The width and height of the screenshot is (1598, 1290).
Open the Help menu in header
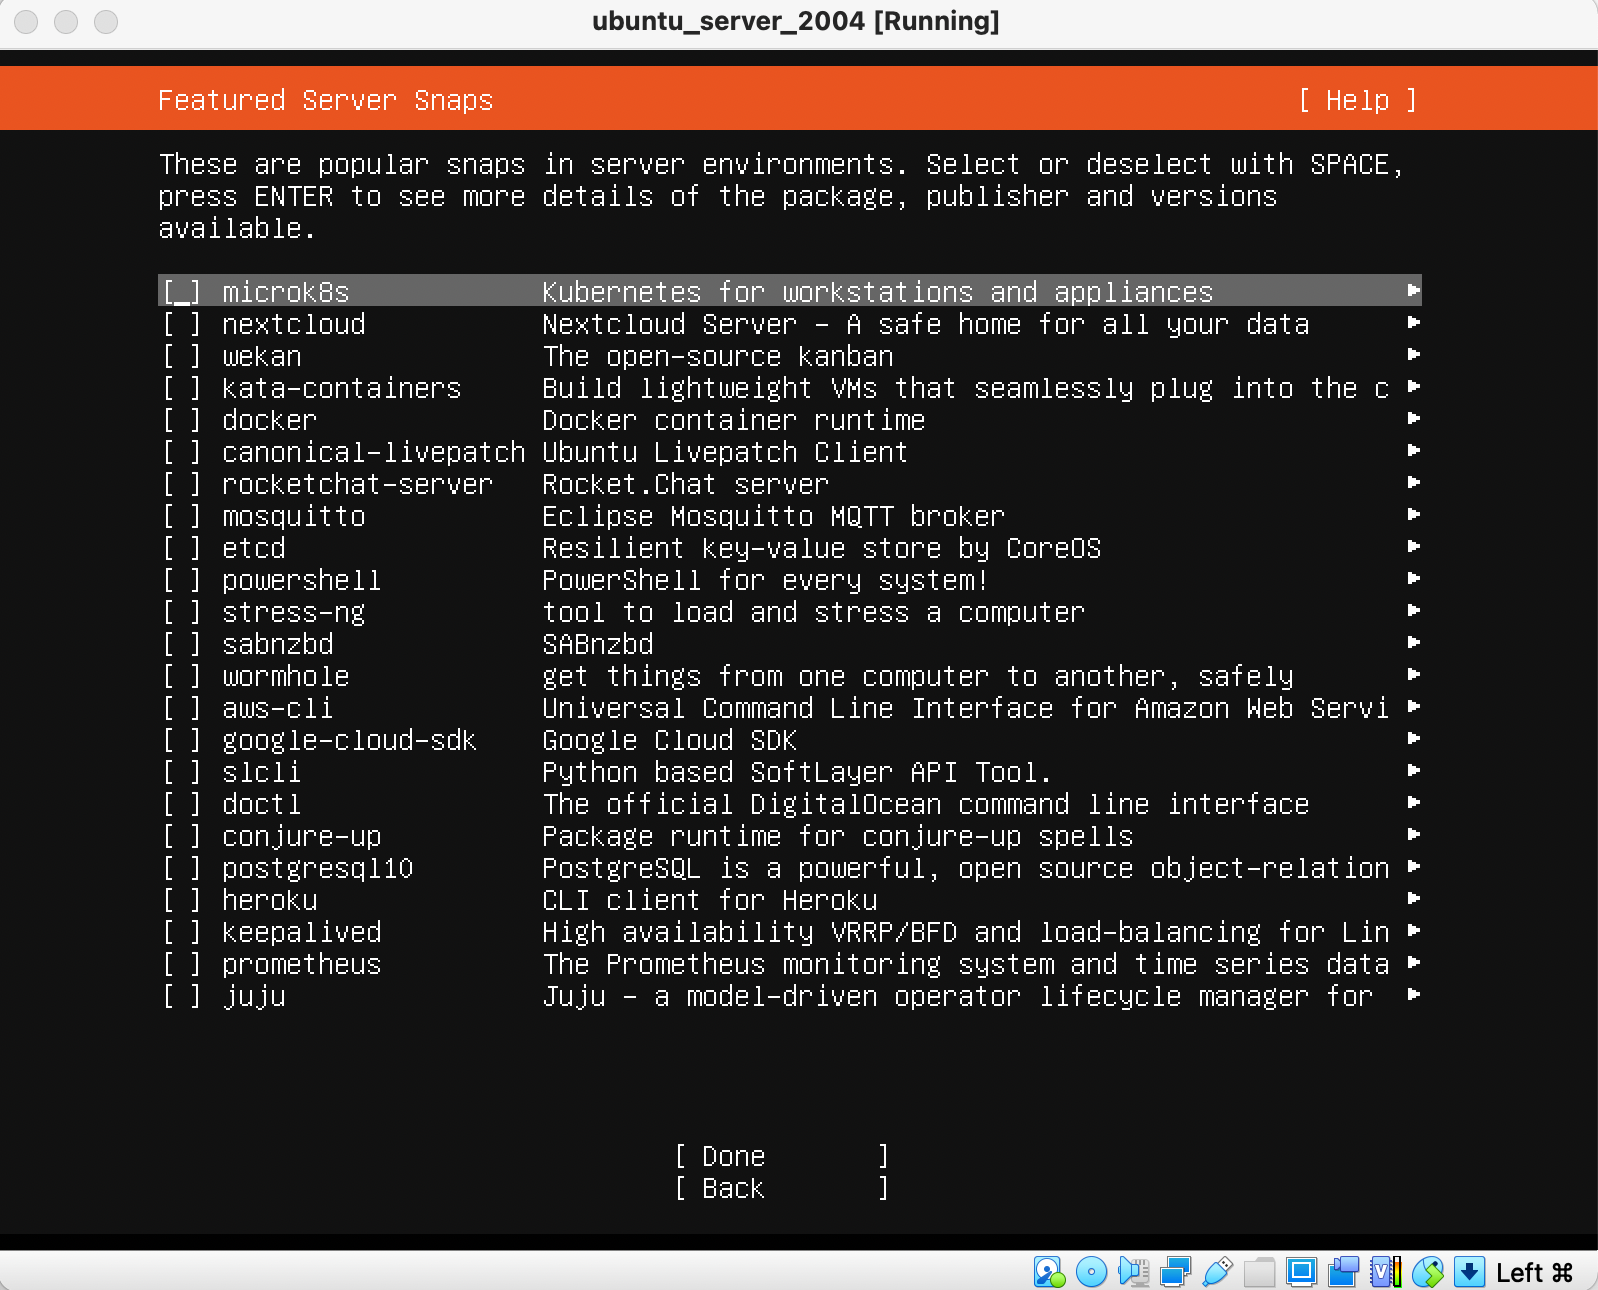[x=1357, y=100]
